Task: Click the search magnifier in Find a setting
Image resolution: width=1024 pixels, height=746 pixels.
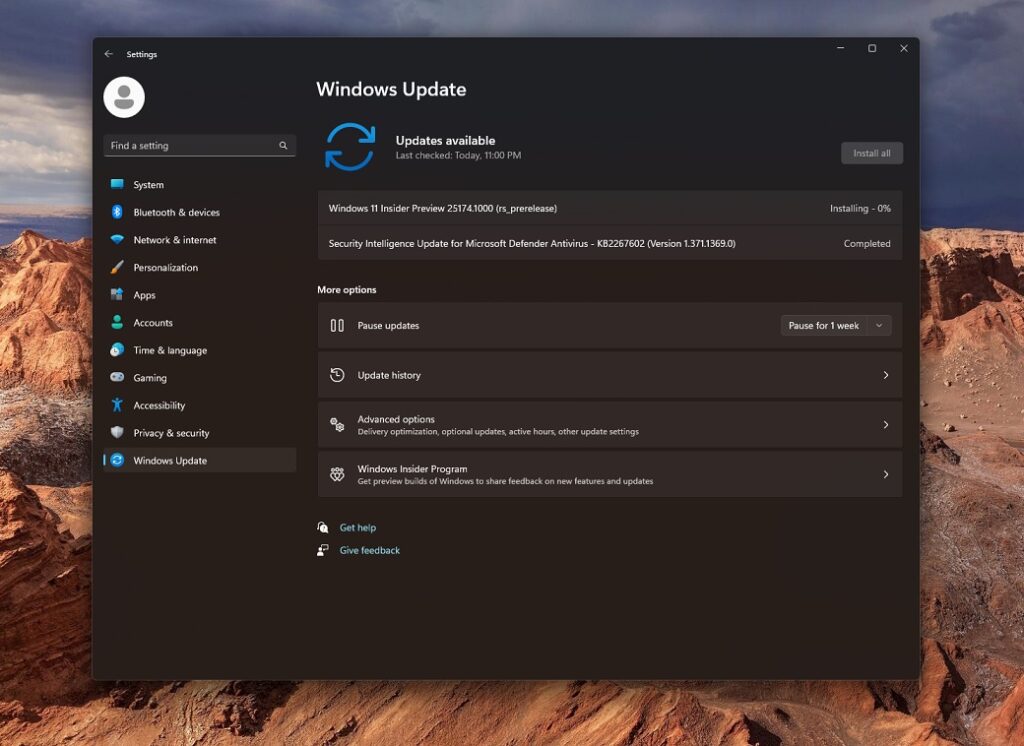Action: (283, 145)
